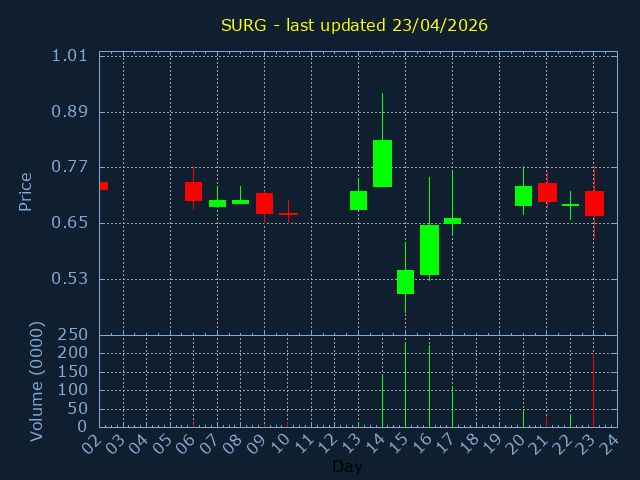
Task: Click the chart title SURG last updated
Action: coord(354,25)
